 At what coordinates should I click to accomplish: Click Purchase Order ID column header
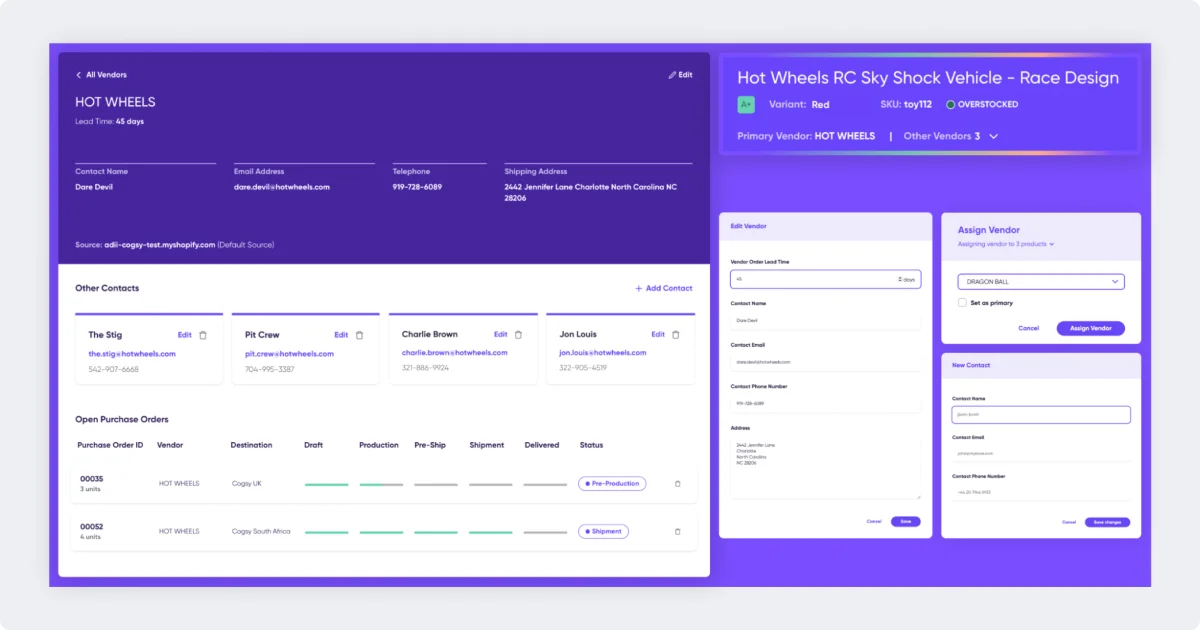click(110, 445)
